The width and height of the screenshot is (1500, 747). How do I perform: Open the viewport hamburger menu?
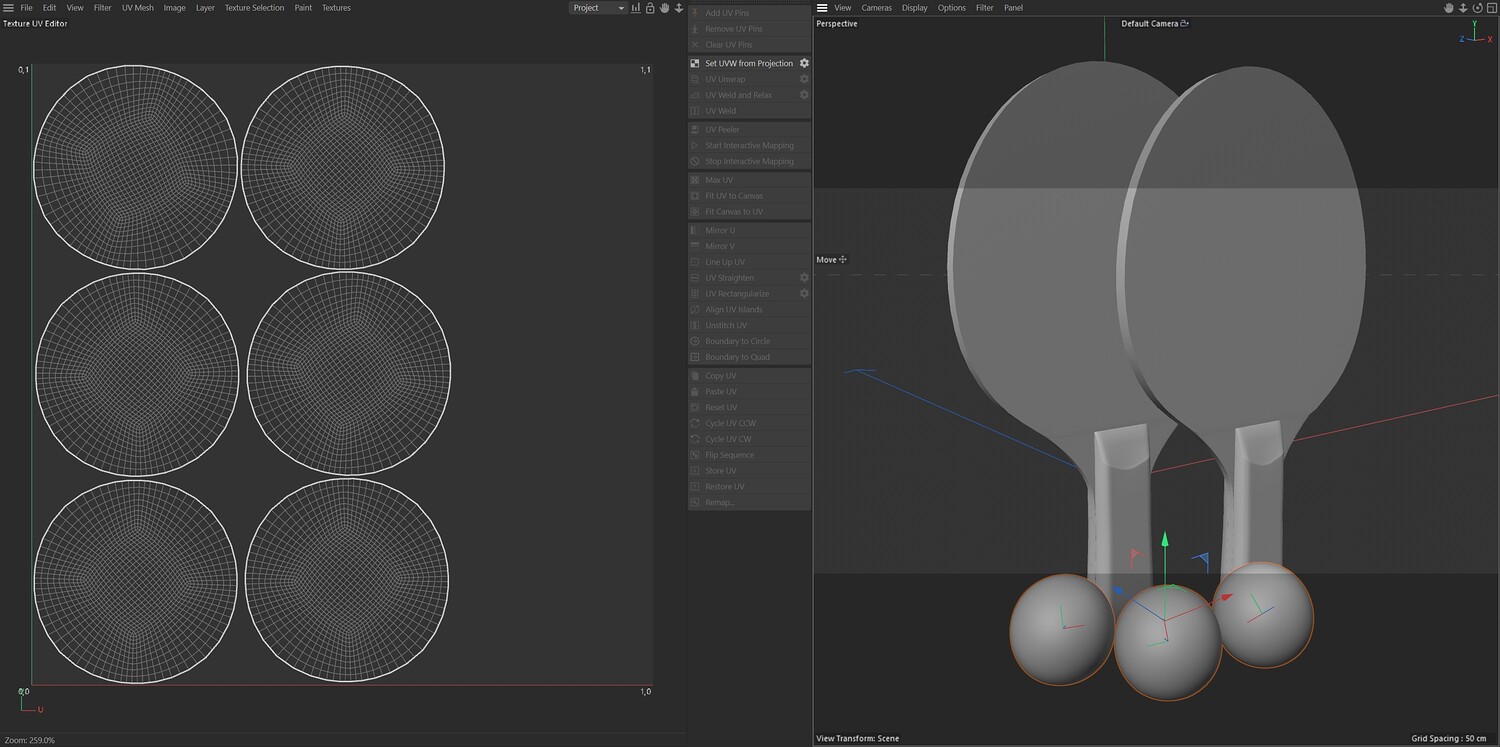pos(822,8)
